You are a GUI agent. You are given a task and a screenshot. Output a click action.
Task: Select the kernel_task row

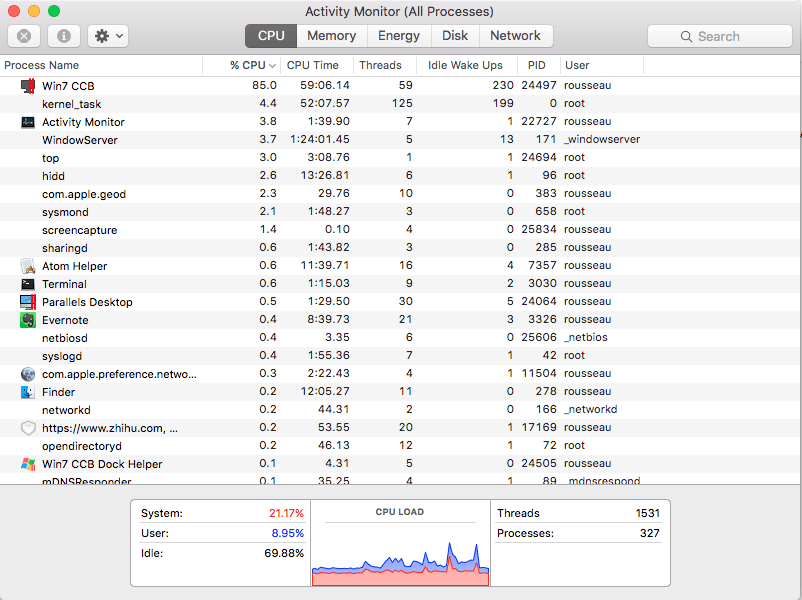pos(400,104)
